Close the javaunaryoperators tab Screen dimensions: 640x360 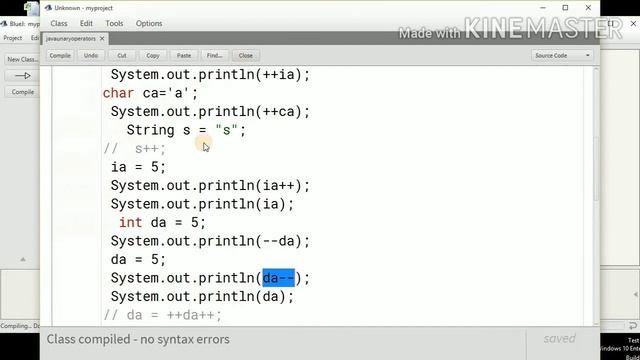tap(102, 39)
